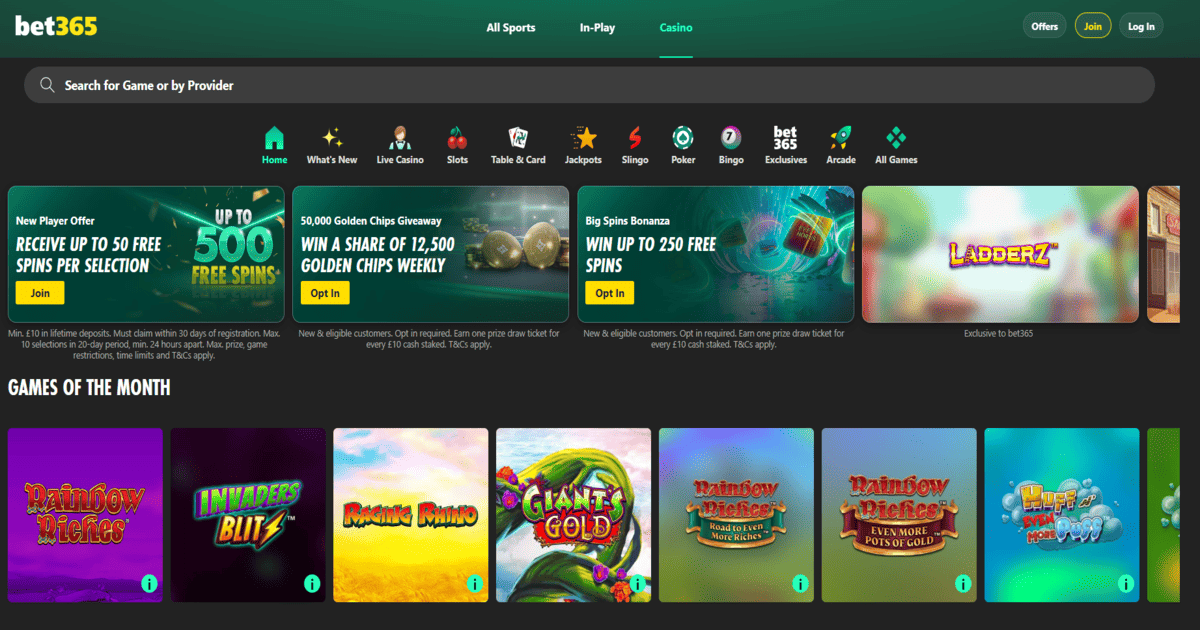The image size is (1200, 630).
Task: Click the Games of the Month heading
Action: coord(89,388)
